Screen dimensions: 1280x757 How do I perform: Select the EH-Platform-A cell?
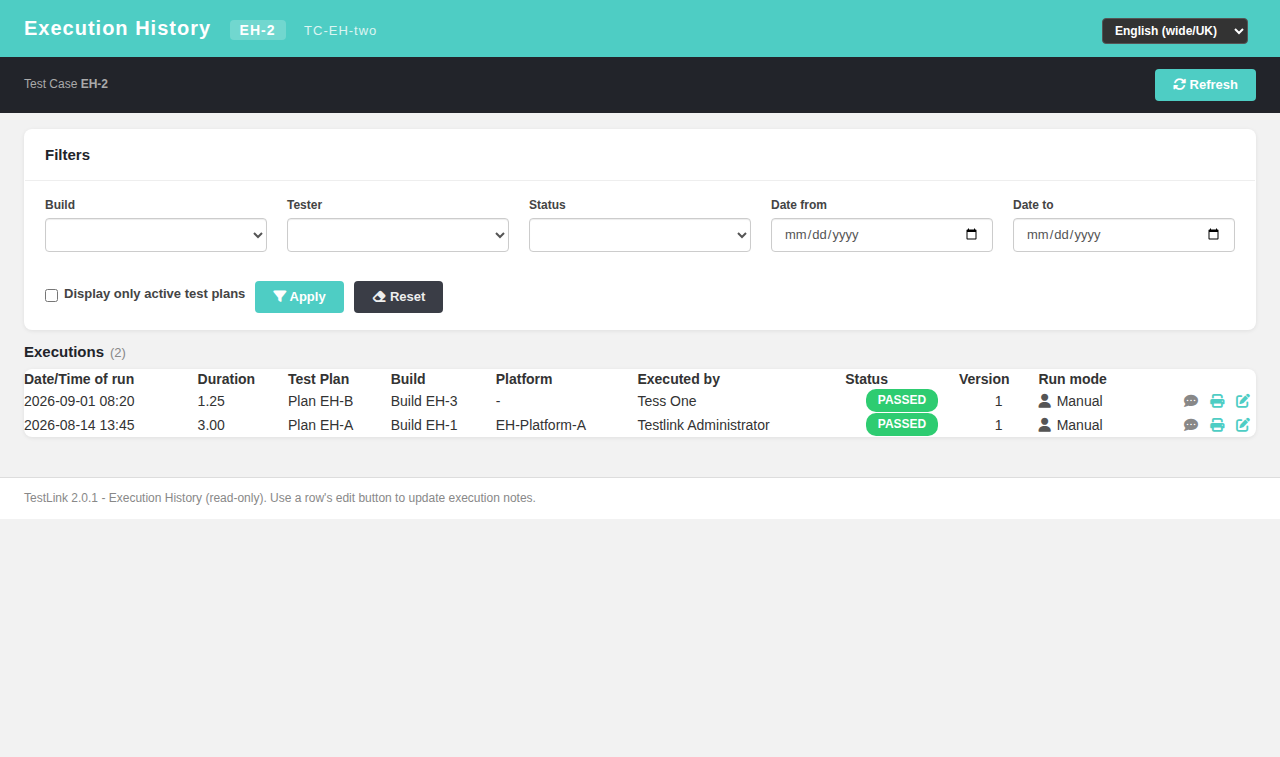tap(541, 425)
